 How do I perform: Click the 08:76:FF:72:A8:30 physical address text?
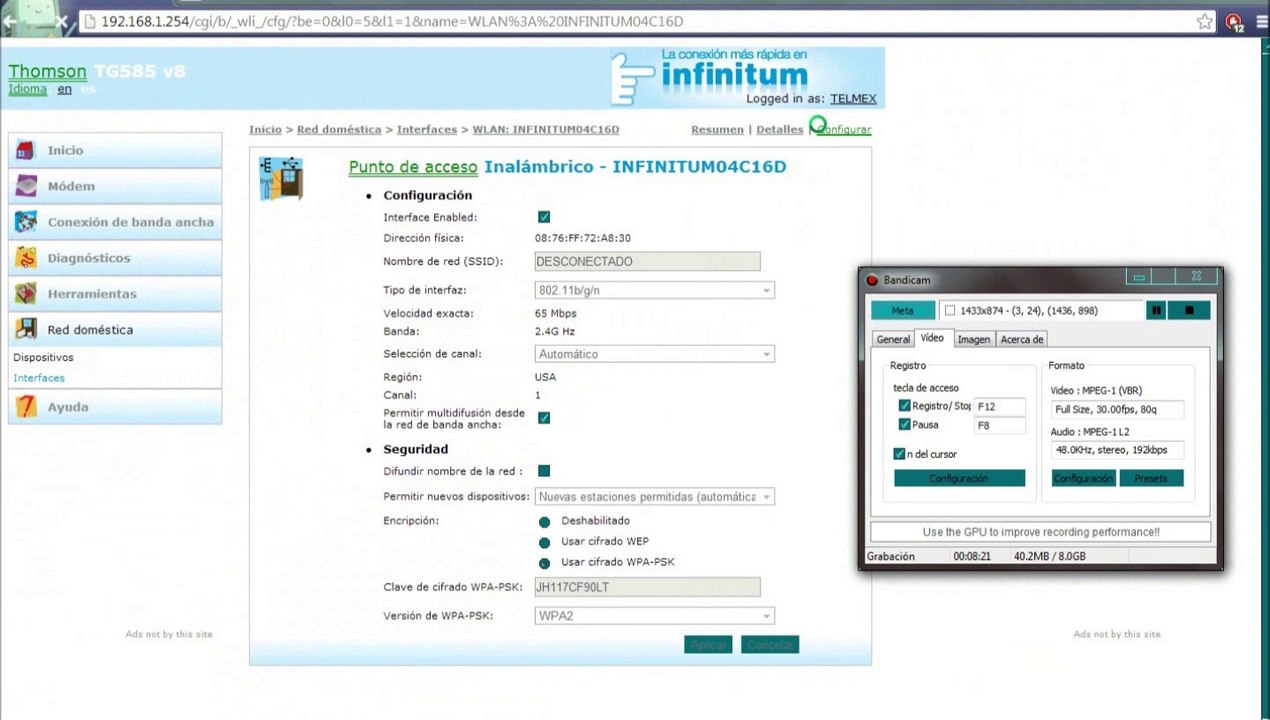click(x=583, y=238)
